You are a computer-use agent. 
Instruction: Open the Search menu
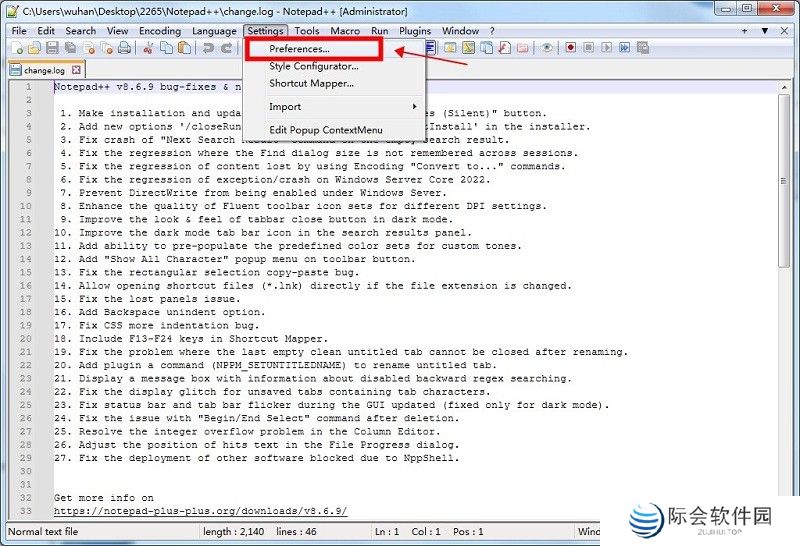[81, 31]
